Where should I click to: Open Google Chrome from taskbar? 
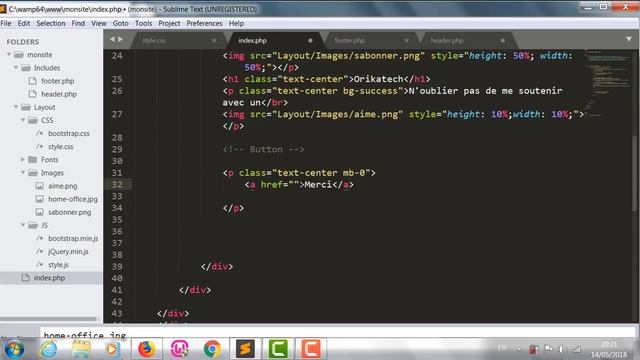(x=212, y=349)
